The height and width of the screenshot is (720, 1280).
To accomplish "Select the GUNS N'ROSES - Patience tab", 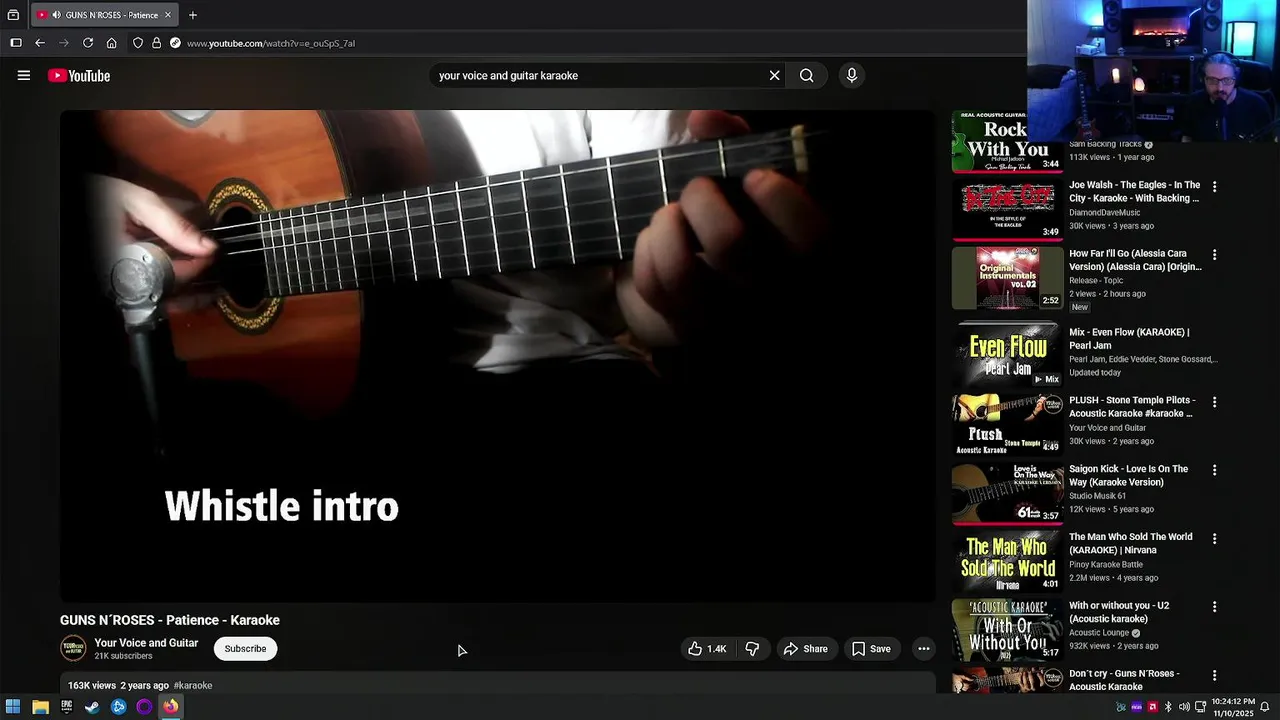I will coord(104,15).
